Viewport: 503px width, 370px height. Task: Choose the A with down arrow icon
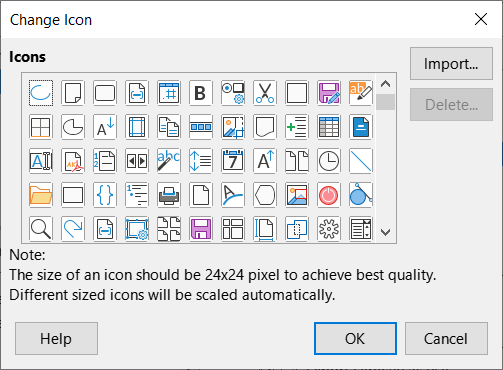pyautogui.click(x=105, y=127)
